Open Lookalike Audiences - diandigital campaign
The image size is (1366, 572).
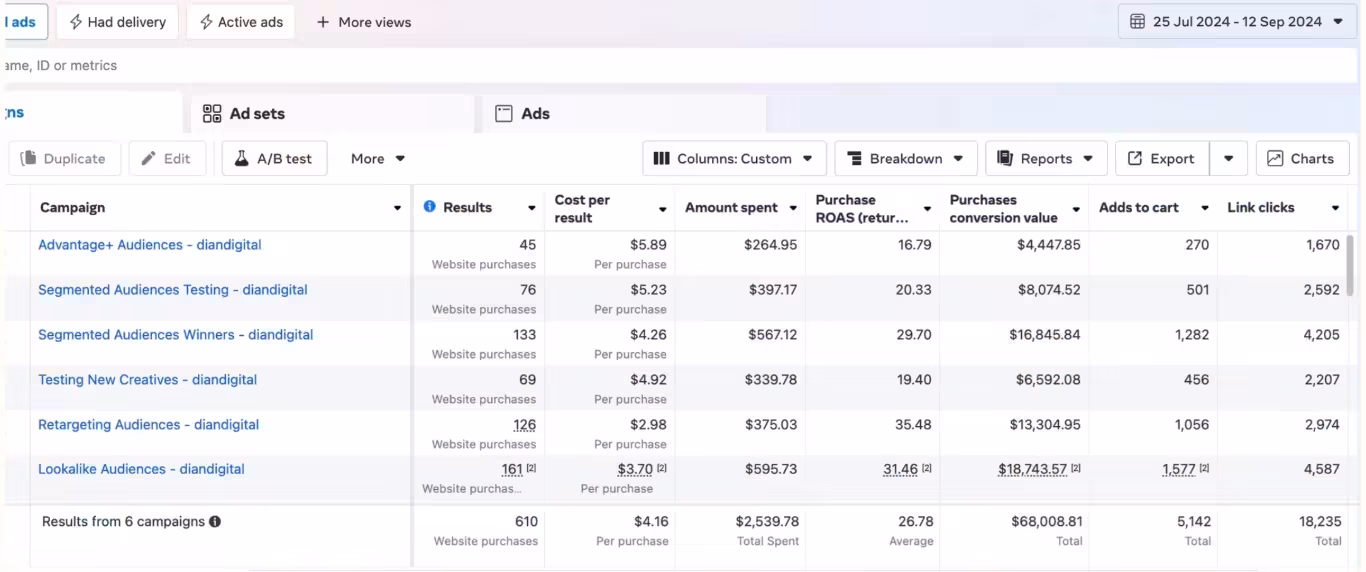point(141,469)
